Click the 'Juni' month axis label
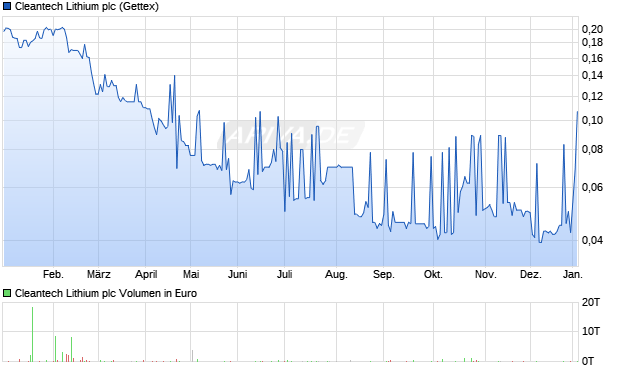The image size is (620, 371). 238,274
